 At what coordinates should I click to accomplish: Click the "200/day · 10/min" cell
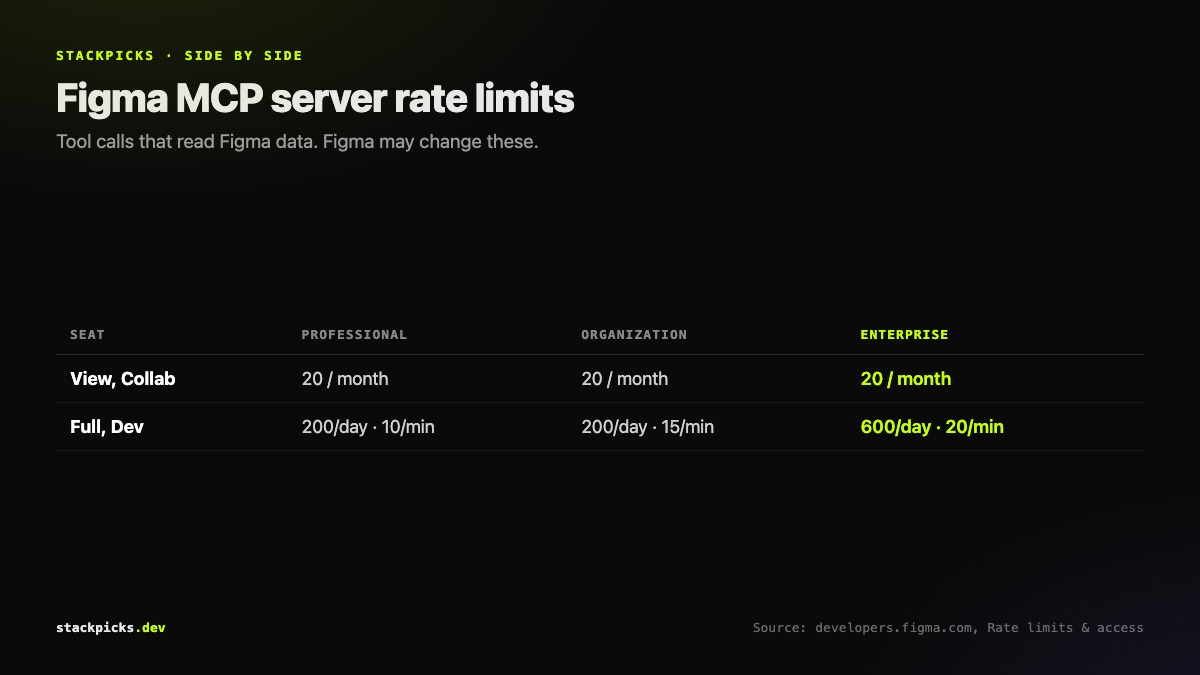368,427
